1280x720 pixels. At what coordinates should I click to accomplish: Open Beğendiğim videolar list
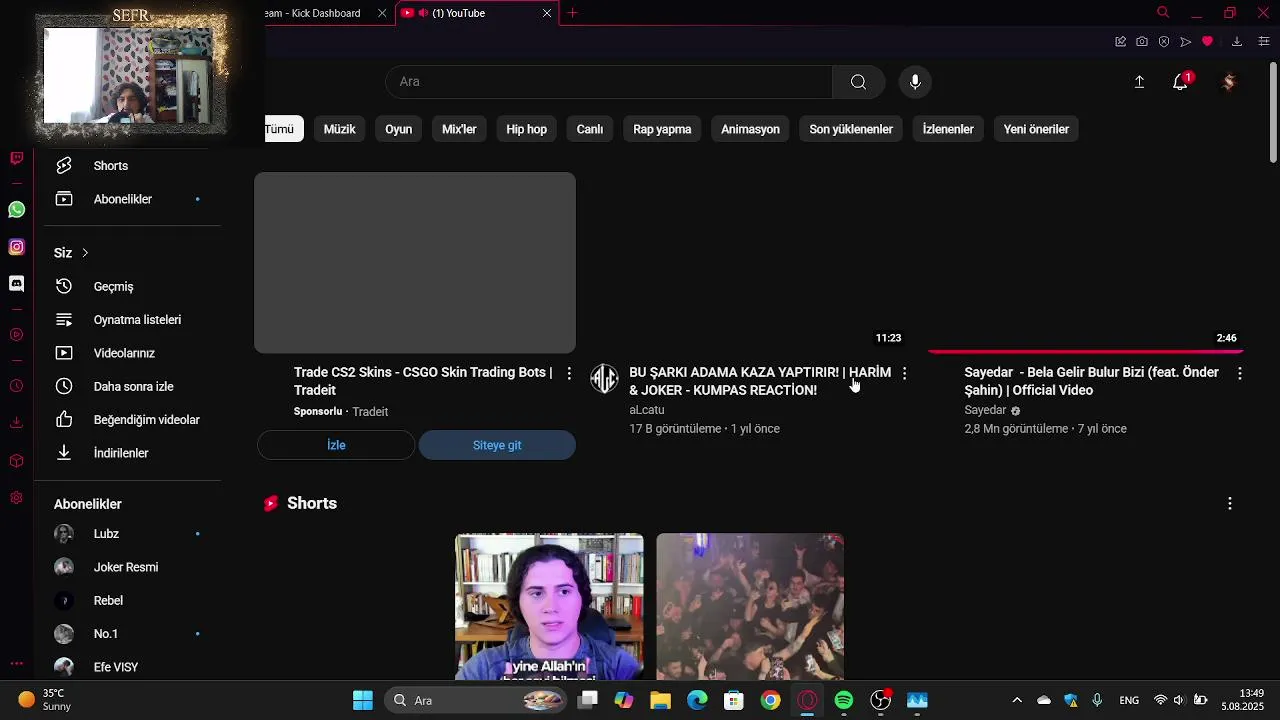[128, 420]
